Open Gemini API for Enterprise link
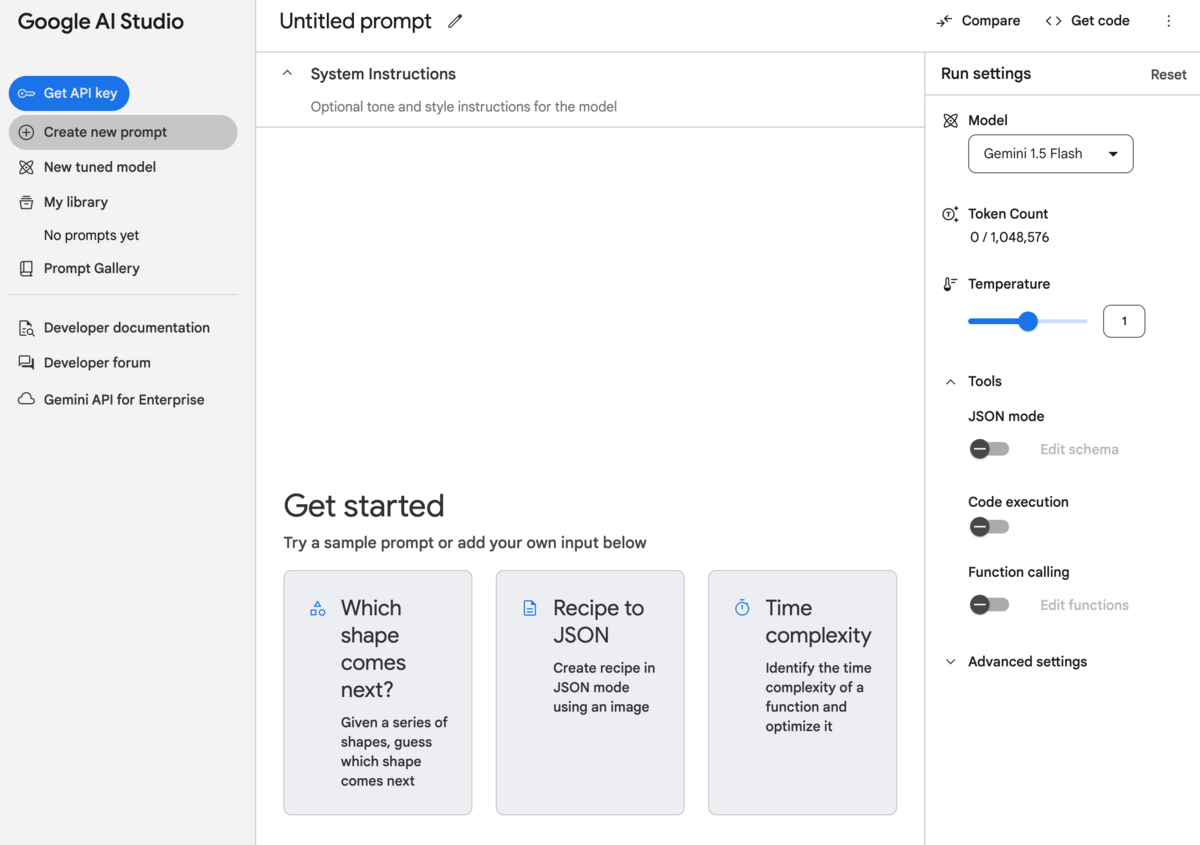Image resolution: width=1200 pixels, height=845 pixels. (x=123, y=399)
